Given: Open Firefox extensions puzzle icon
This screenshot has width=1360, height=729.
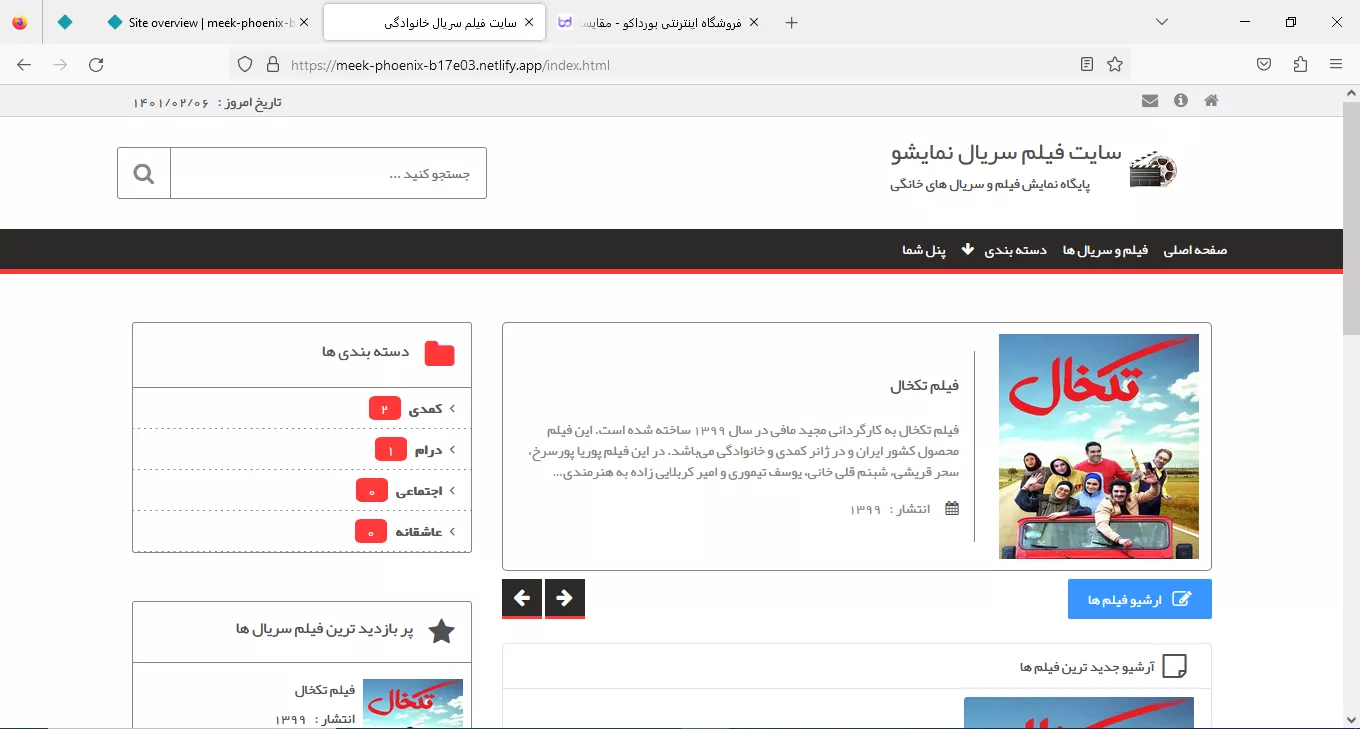Looking at the screenshot, I should tap(1300, 65).
